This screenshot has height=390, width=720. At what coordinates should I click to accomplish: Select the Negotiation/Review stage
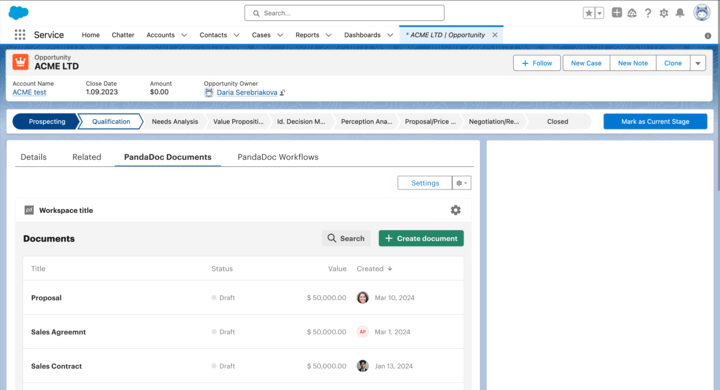coord(494,122)
